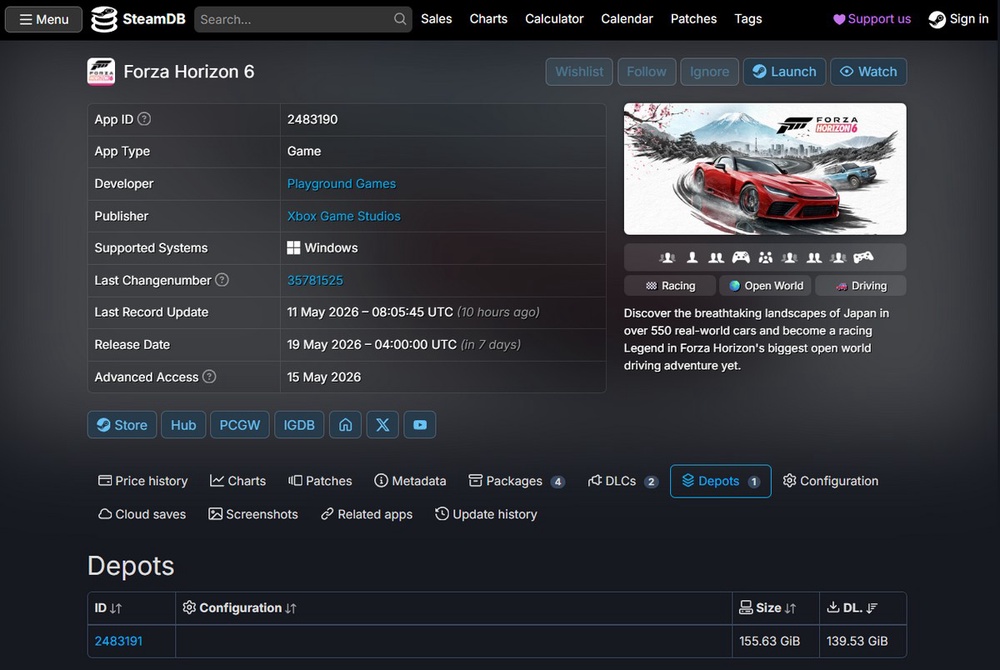Open Sales in the top navigation
The width and height of the screenshot is (1000, 670).
click(x=436, y=19)
